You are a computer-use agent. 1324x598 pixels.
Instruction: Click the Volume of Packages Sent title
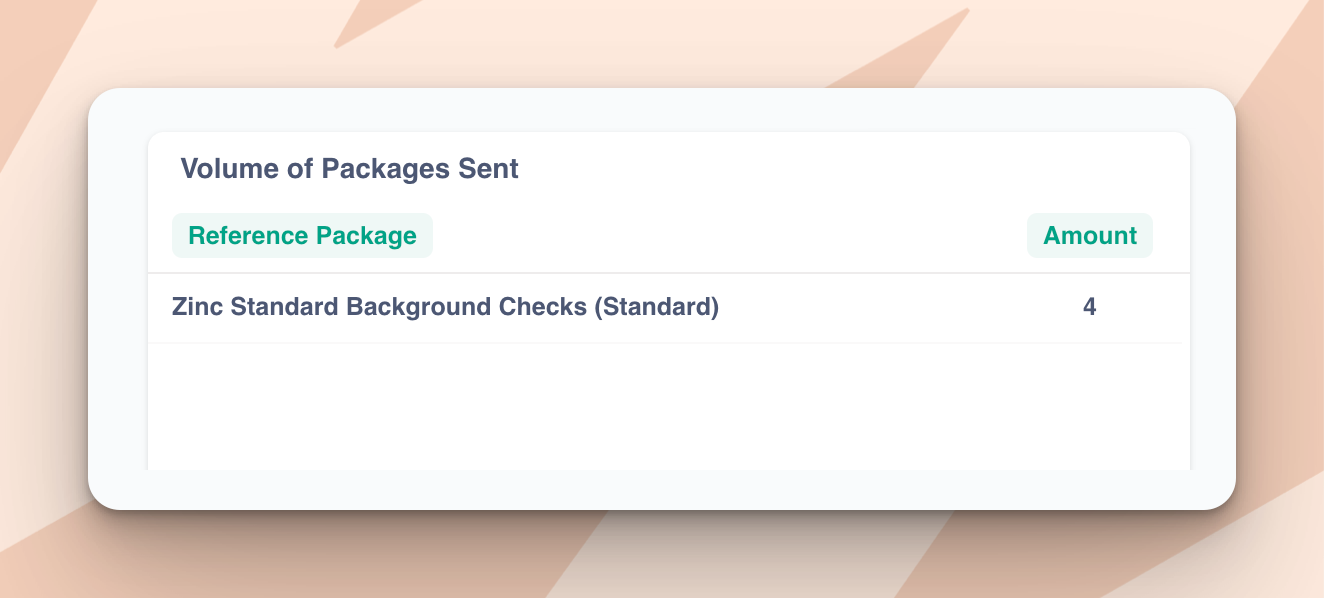350,169
